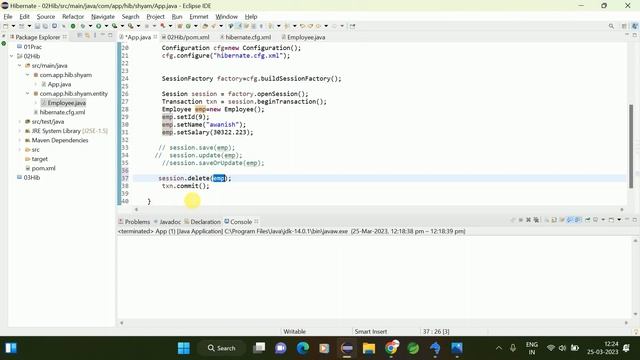Click the Debug bug icon in toolbar
Viewport: 640px width, 360px height.
tap(82, 26)
